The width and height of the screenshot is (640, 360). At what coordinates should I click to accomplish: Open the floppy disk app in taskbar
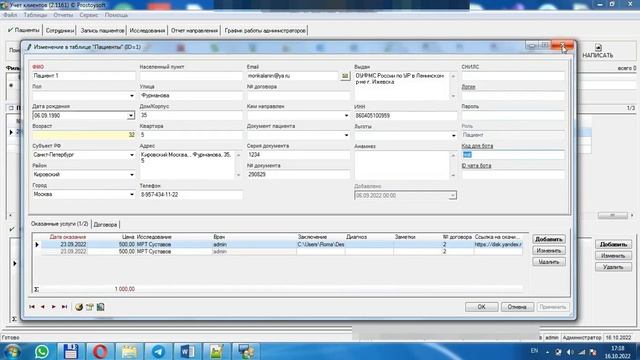pos(71,351)
